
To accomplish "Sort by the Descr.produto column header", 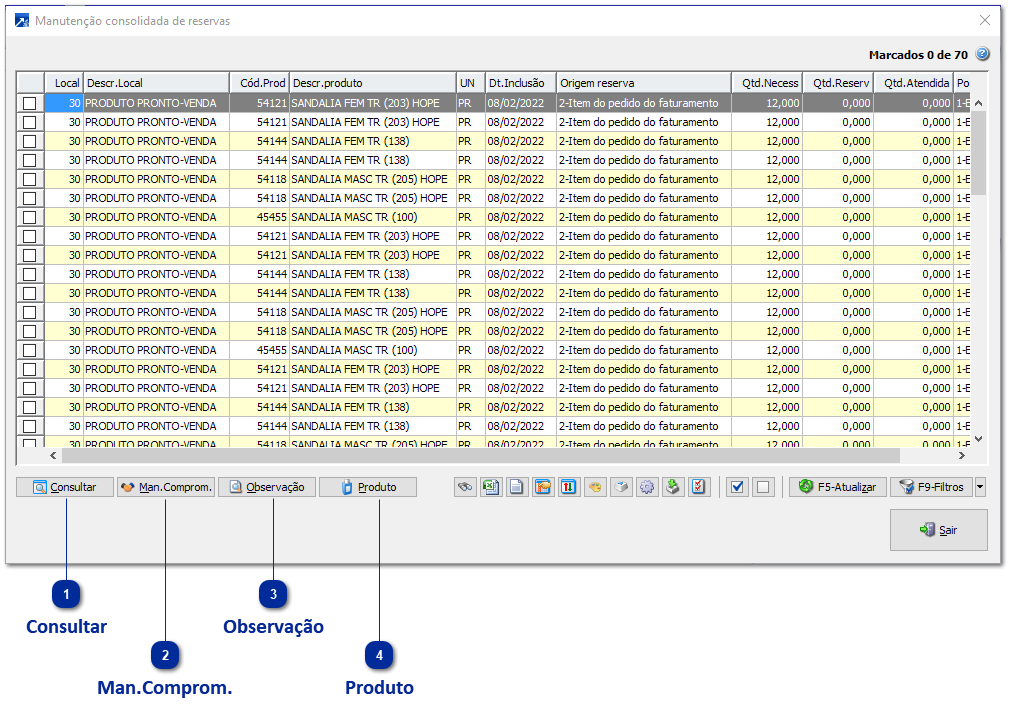I will pyautogui.click(x=371, y=83).
